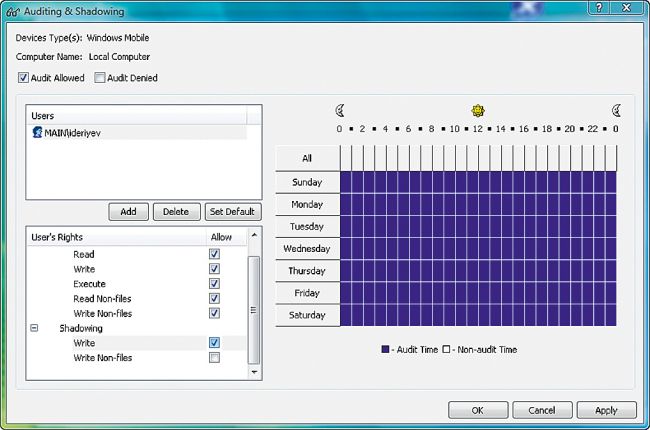The width and height of the screenshot is (650, 430).
Task: Select the All row header in schedule
Action: point(306,159)
